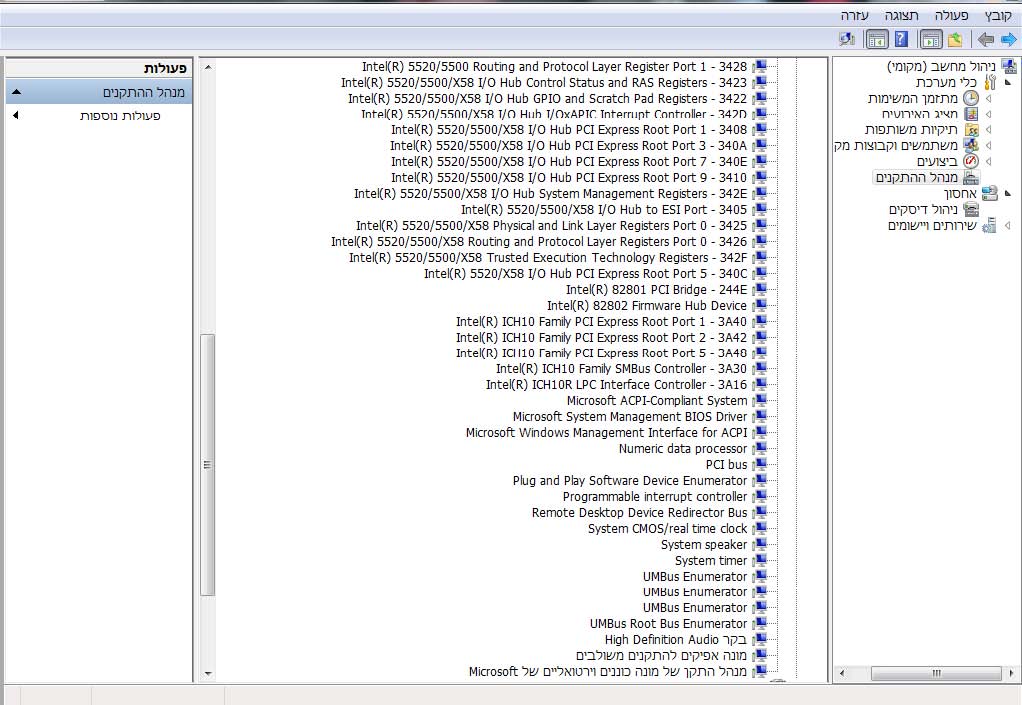Image resolution: width=1022 pixels, height=705 pixels.
Task: Click the up-one-level folder toolbar icon
Action: (x=956, y=40)
